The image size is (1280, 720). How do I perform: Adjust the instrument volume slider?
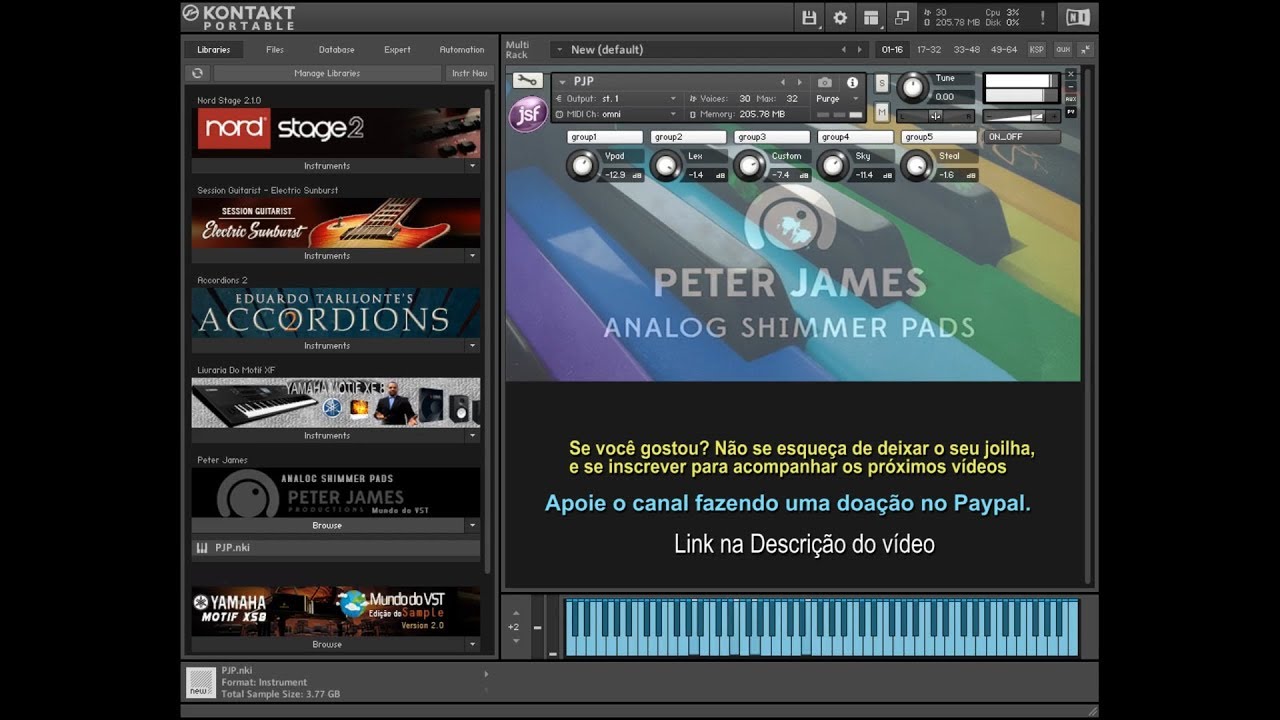click(x=1020, y=116)
